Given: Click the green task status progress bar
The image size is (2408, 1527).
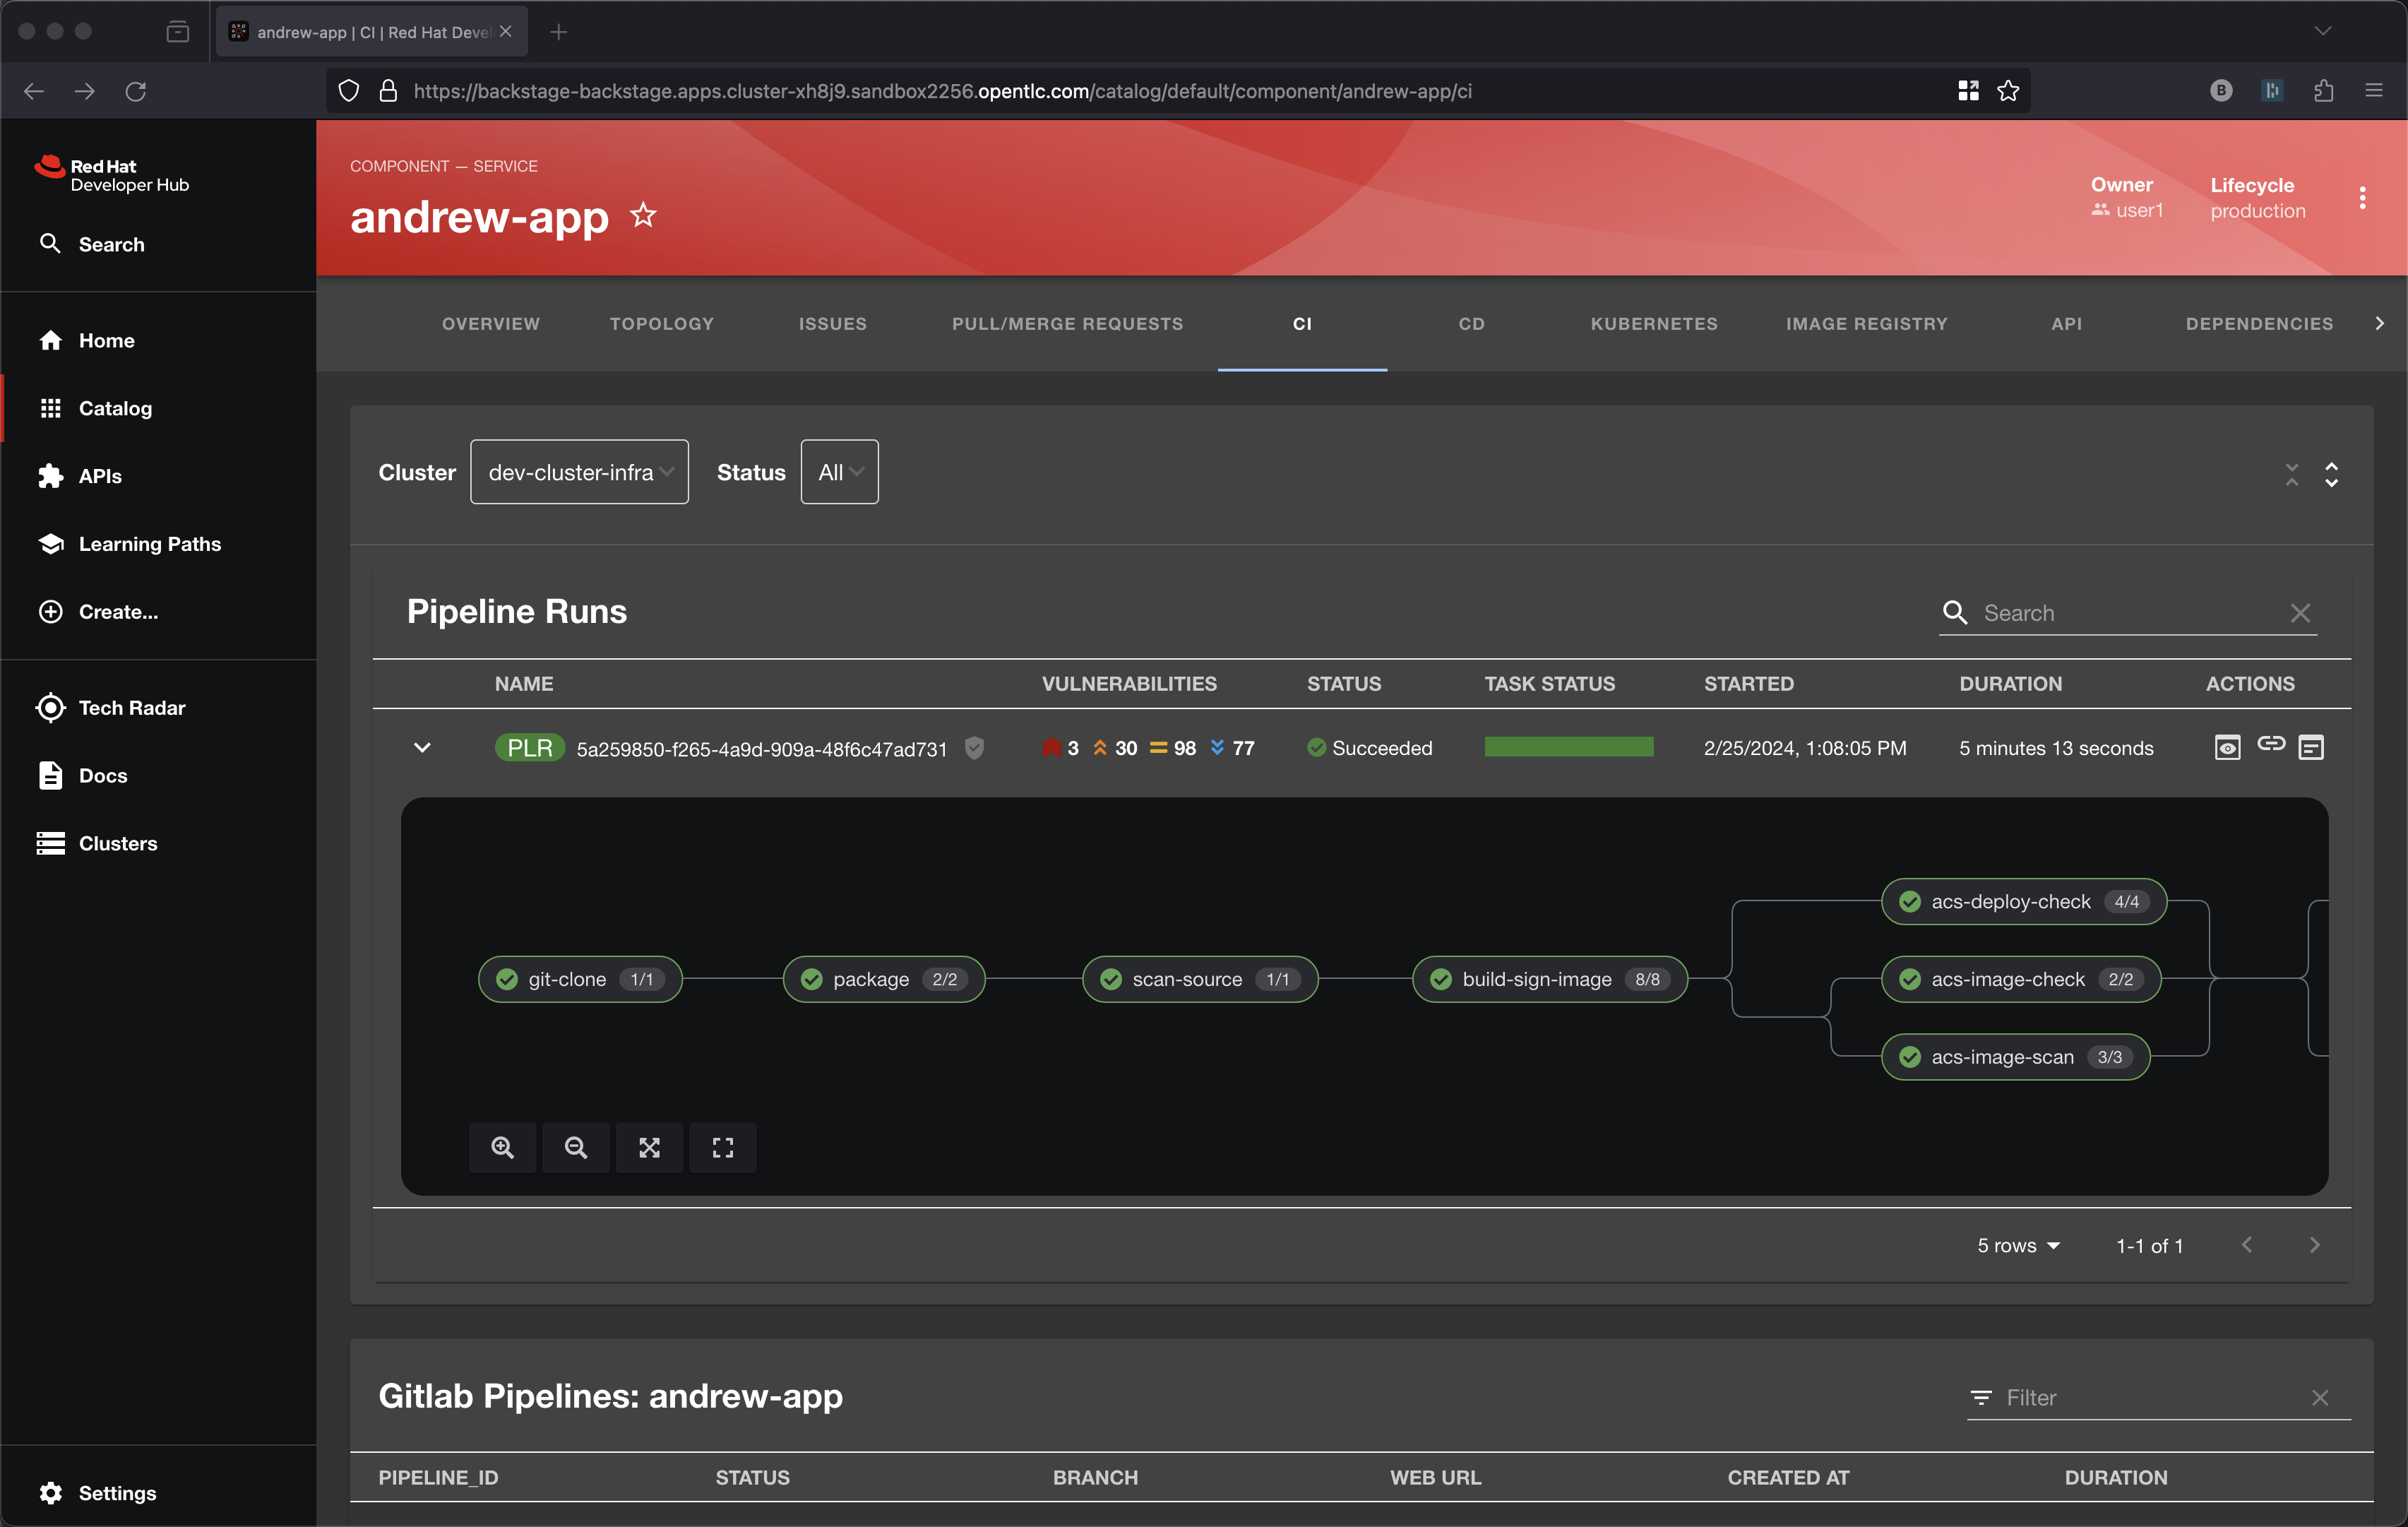Looking at the screenshot, I should pos(1568,747).
